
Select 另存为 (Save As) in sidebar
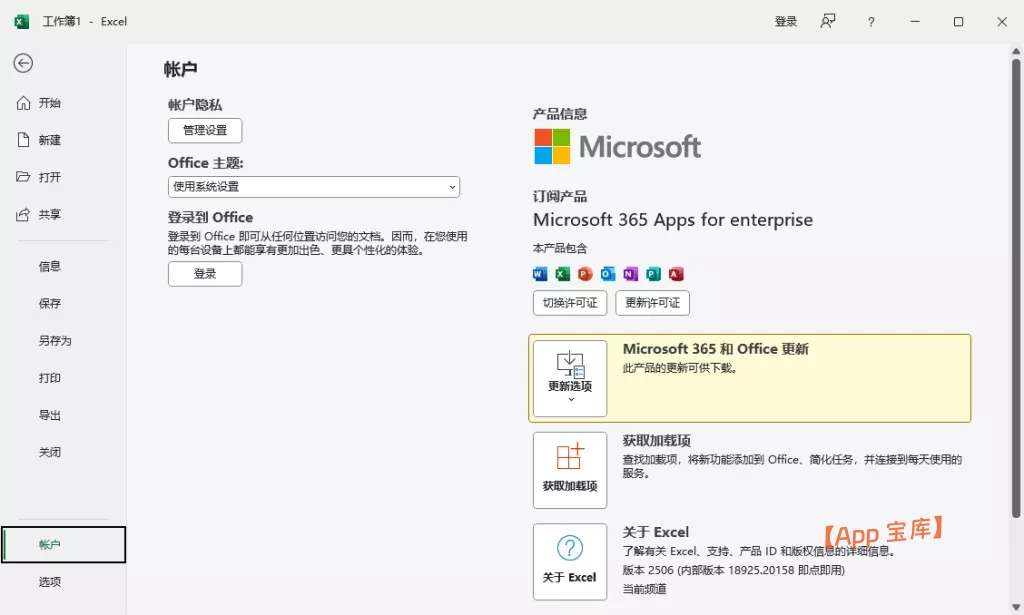pyautogui.click(x=55, y=341)
